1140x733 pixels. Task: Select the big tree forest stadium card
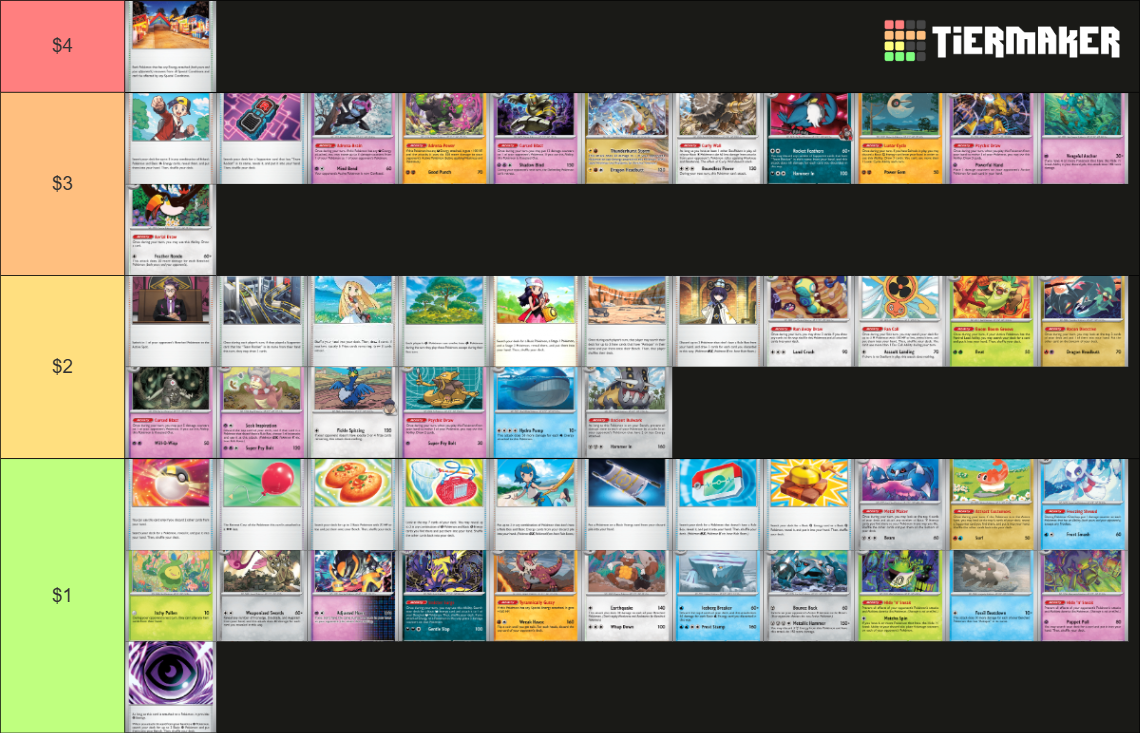tap(444, 321)
